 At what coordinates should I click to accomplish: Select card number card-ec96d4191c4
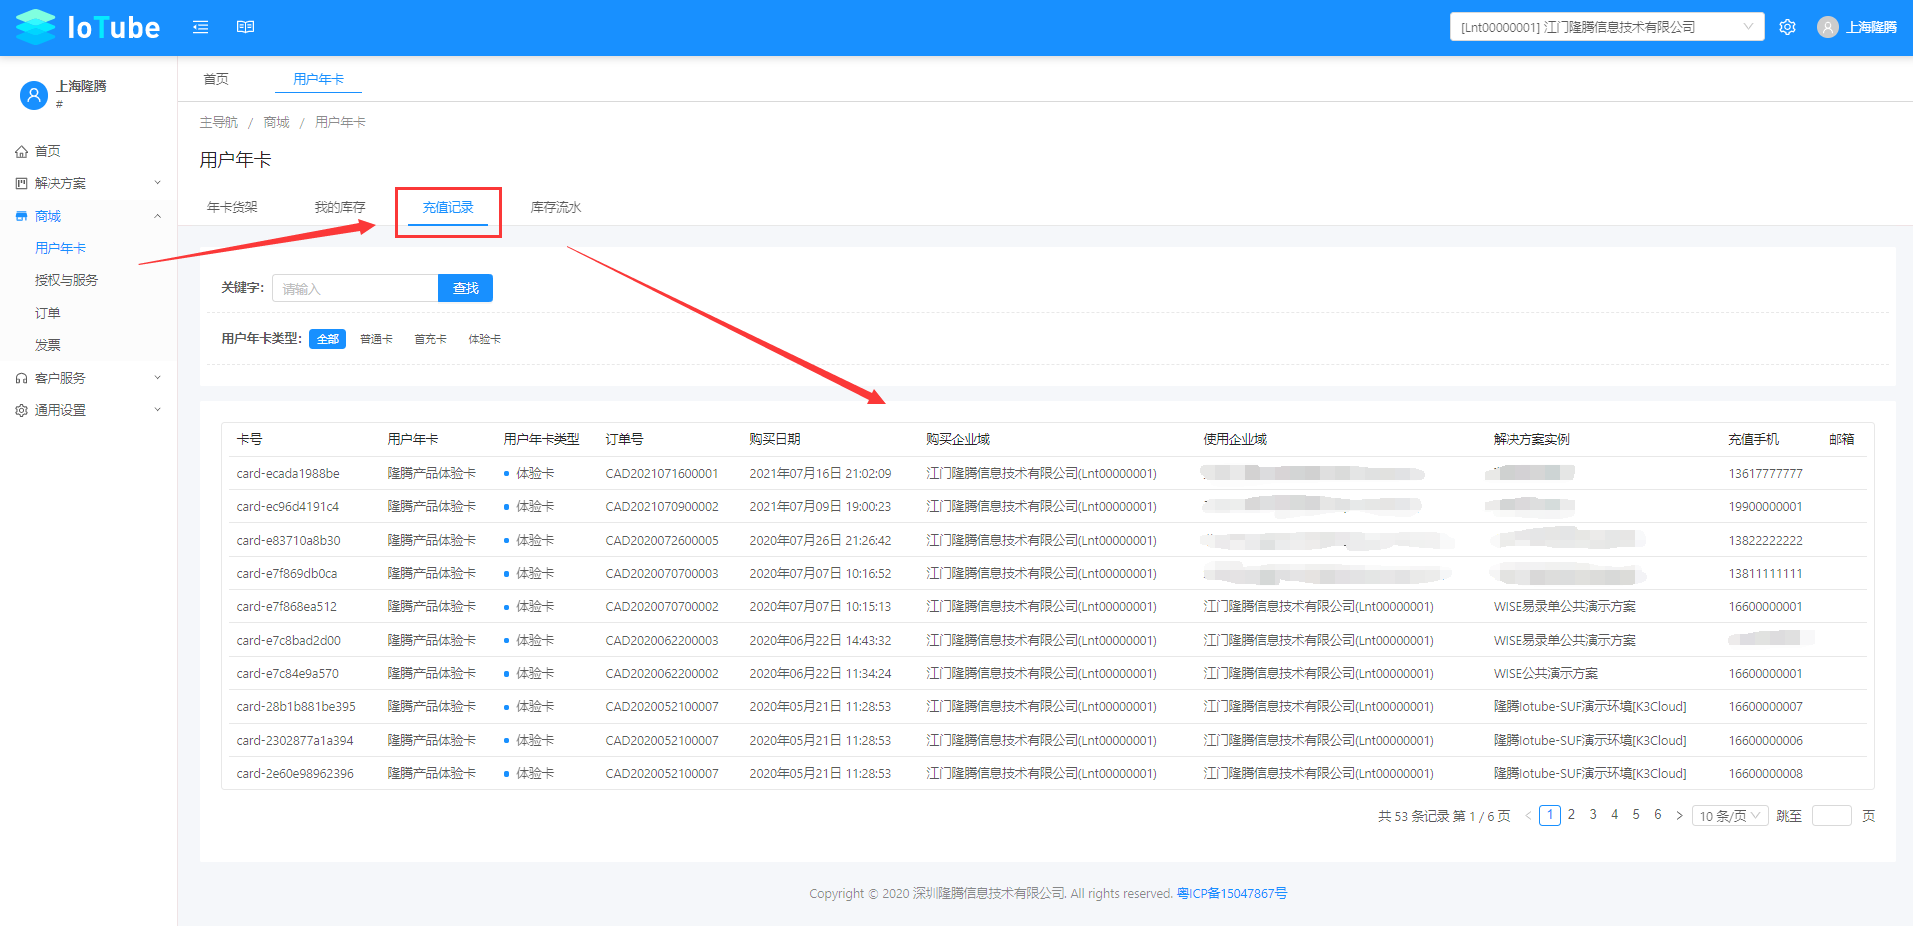coord(288,507)
